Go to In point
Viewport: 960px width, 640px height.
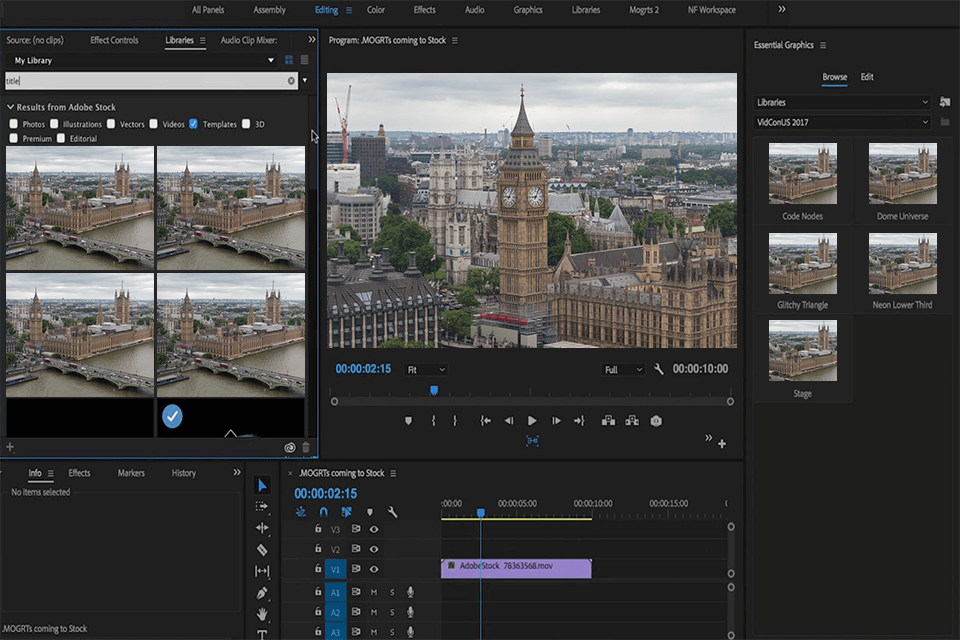(485, 421)
